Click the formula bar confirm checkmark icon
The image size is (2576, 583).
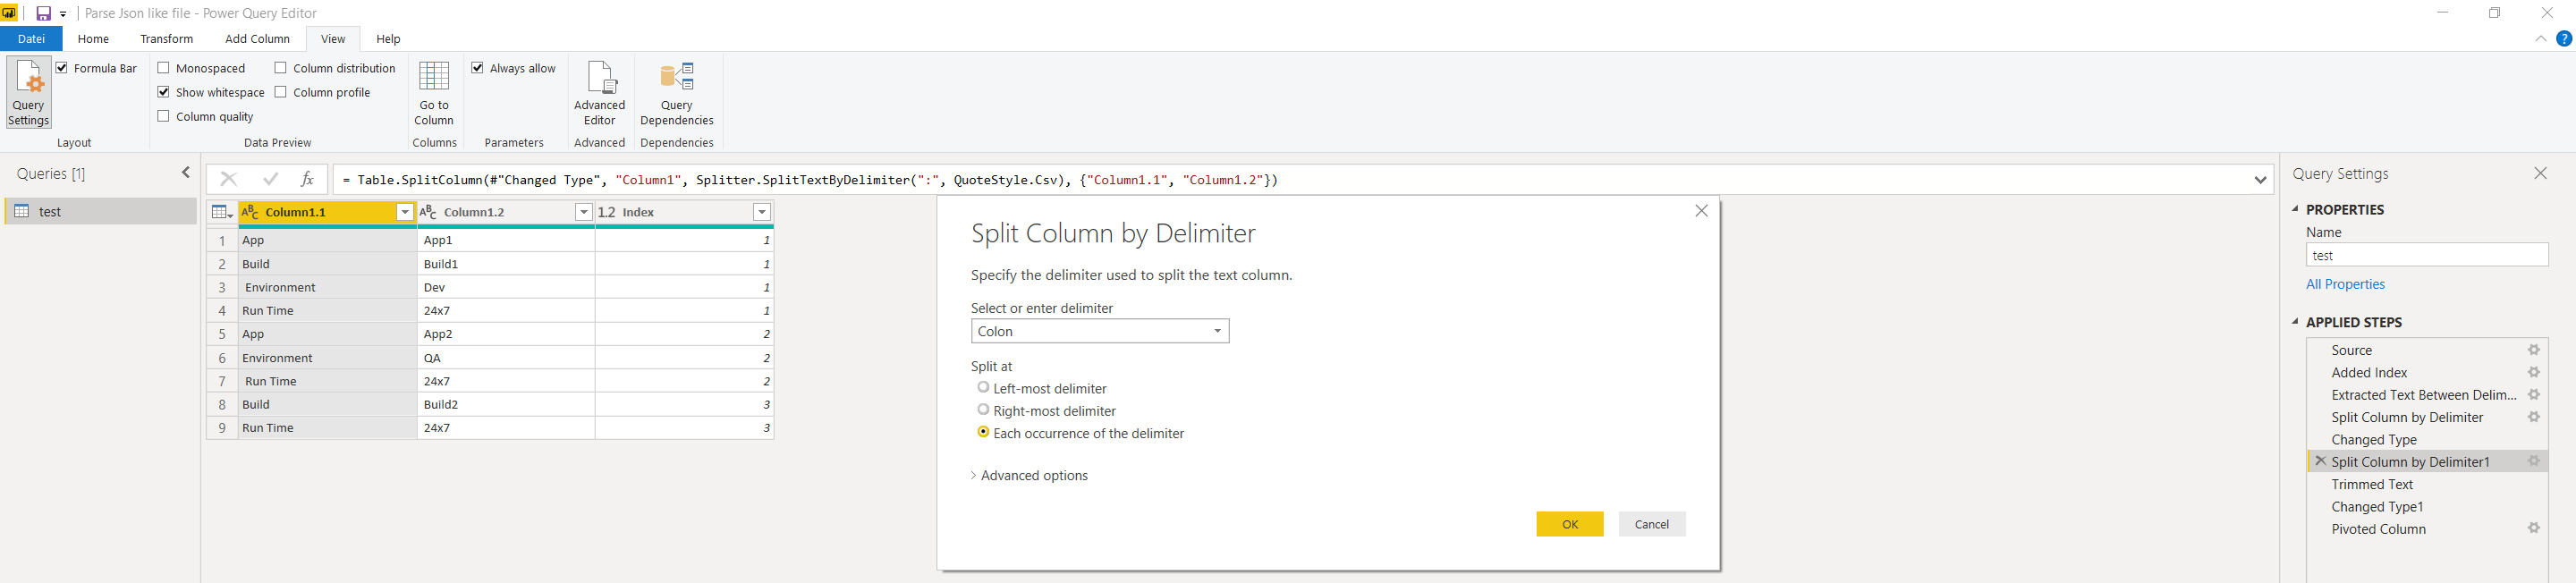tap(270, 179)
